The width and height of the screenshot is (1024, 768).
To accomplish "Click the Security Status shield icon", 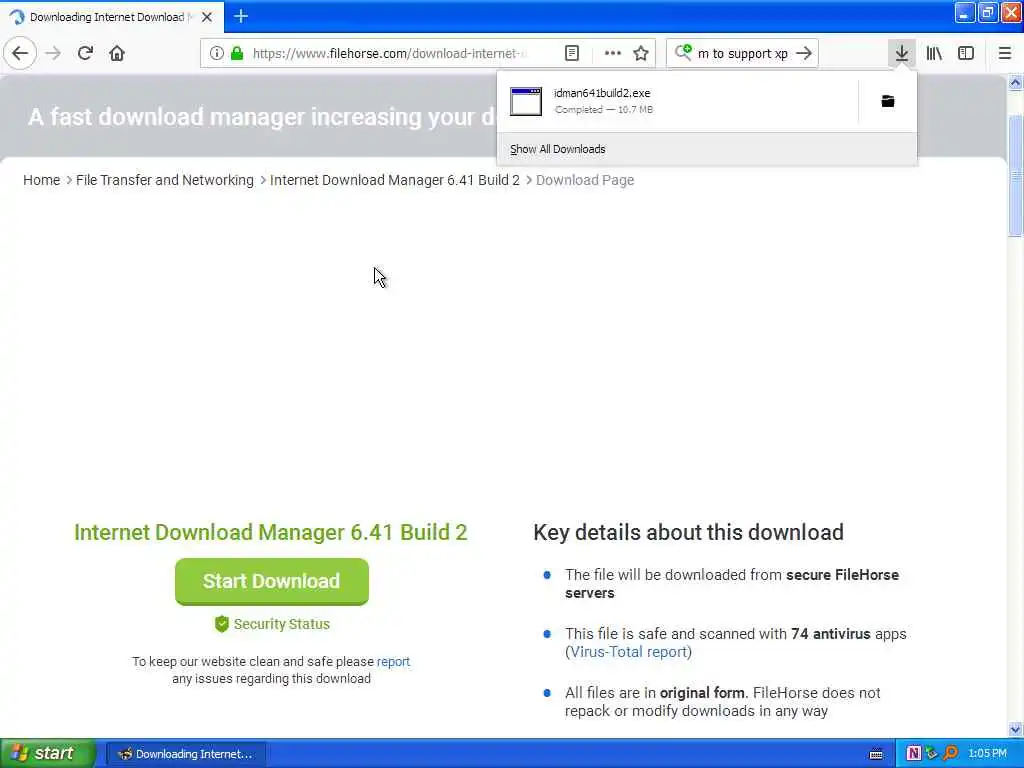I will pos(221,624).
